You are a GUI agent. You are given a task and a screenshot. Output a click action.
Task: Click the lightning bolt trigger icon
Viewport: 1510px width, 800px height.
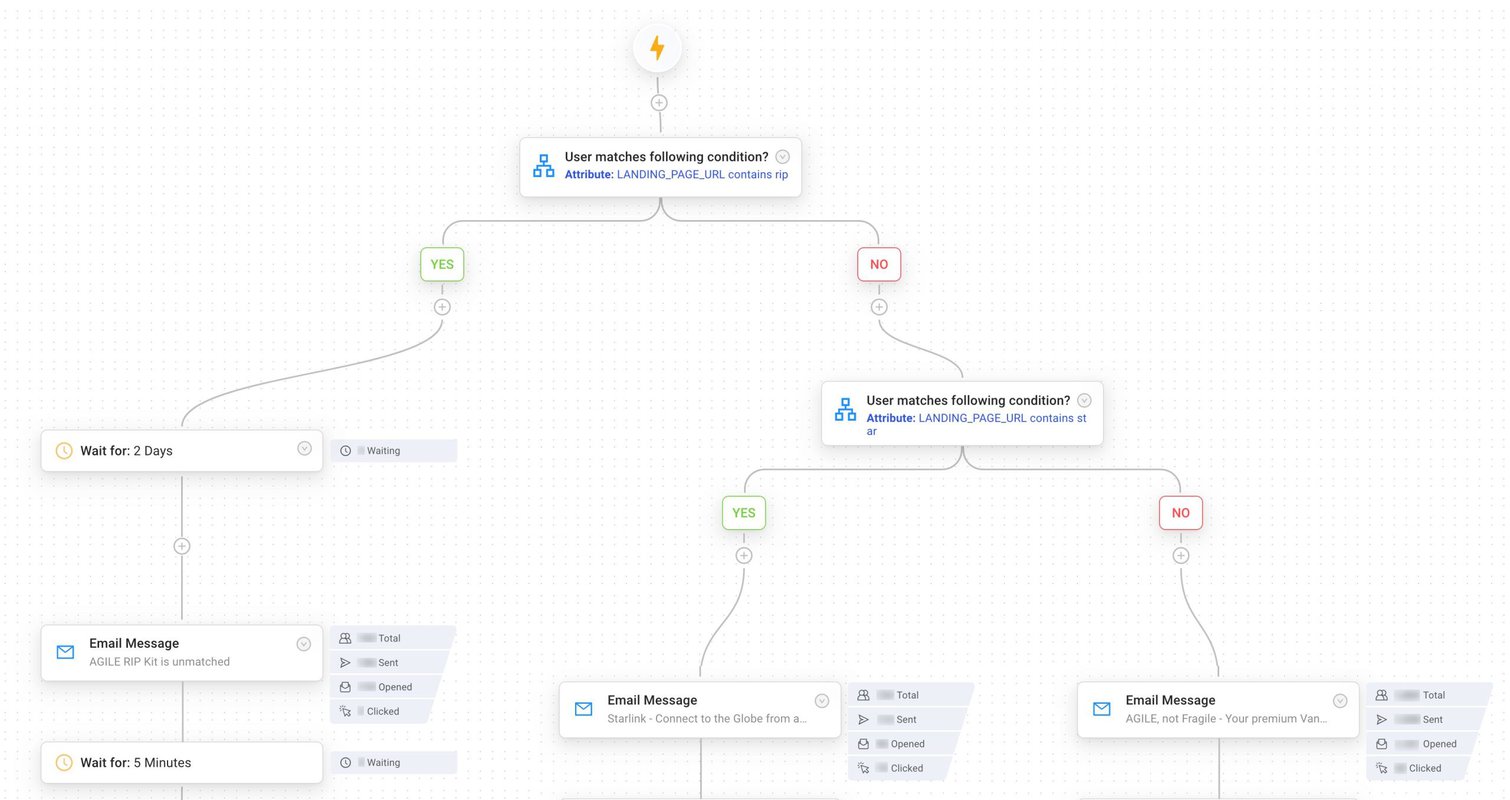tap(657, 48)
